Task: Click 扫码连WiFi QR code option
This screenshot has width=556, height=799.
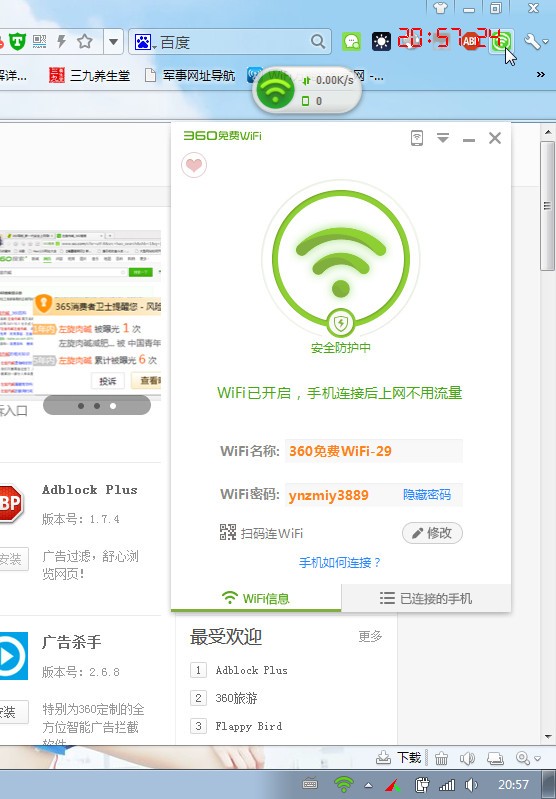Action: [x=261, y=533]
